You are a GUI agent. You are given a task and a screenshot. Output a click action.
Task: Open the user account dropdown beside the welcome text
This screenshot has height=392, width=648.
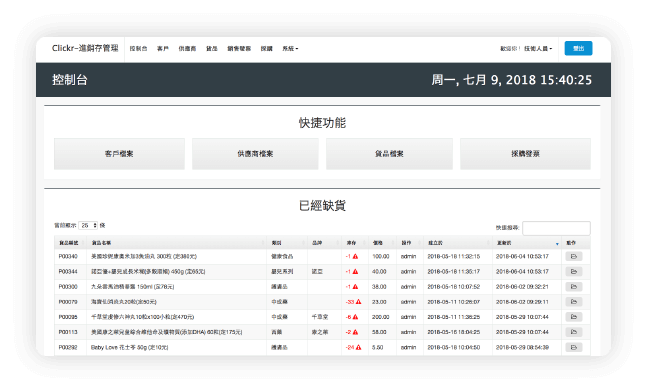(538, 49)
